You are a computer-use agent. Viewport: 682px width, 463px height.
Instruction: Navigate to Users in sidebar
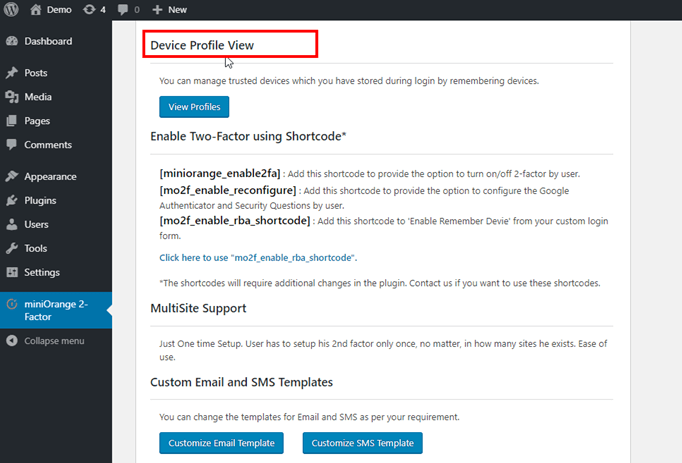click(x=36, y=224)
